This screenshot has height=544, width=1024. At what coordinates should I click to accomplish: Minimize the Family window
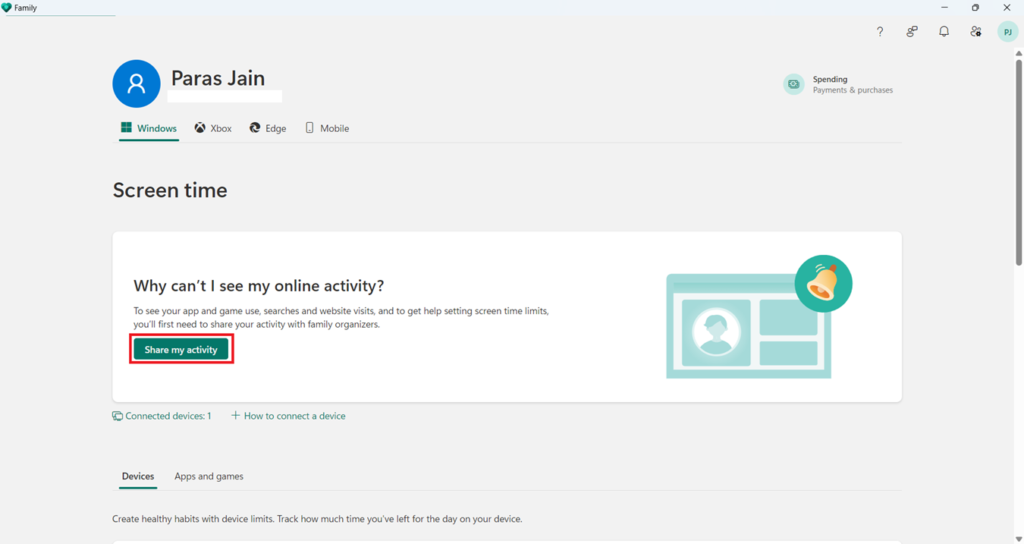pyautogui.click(x=944, y=8)
